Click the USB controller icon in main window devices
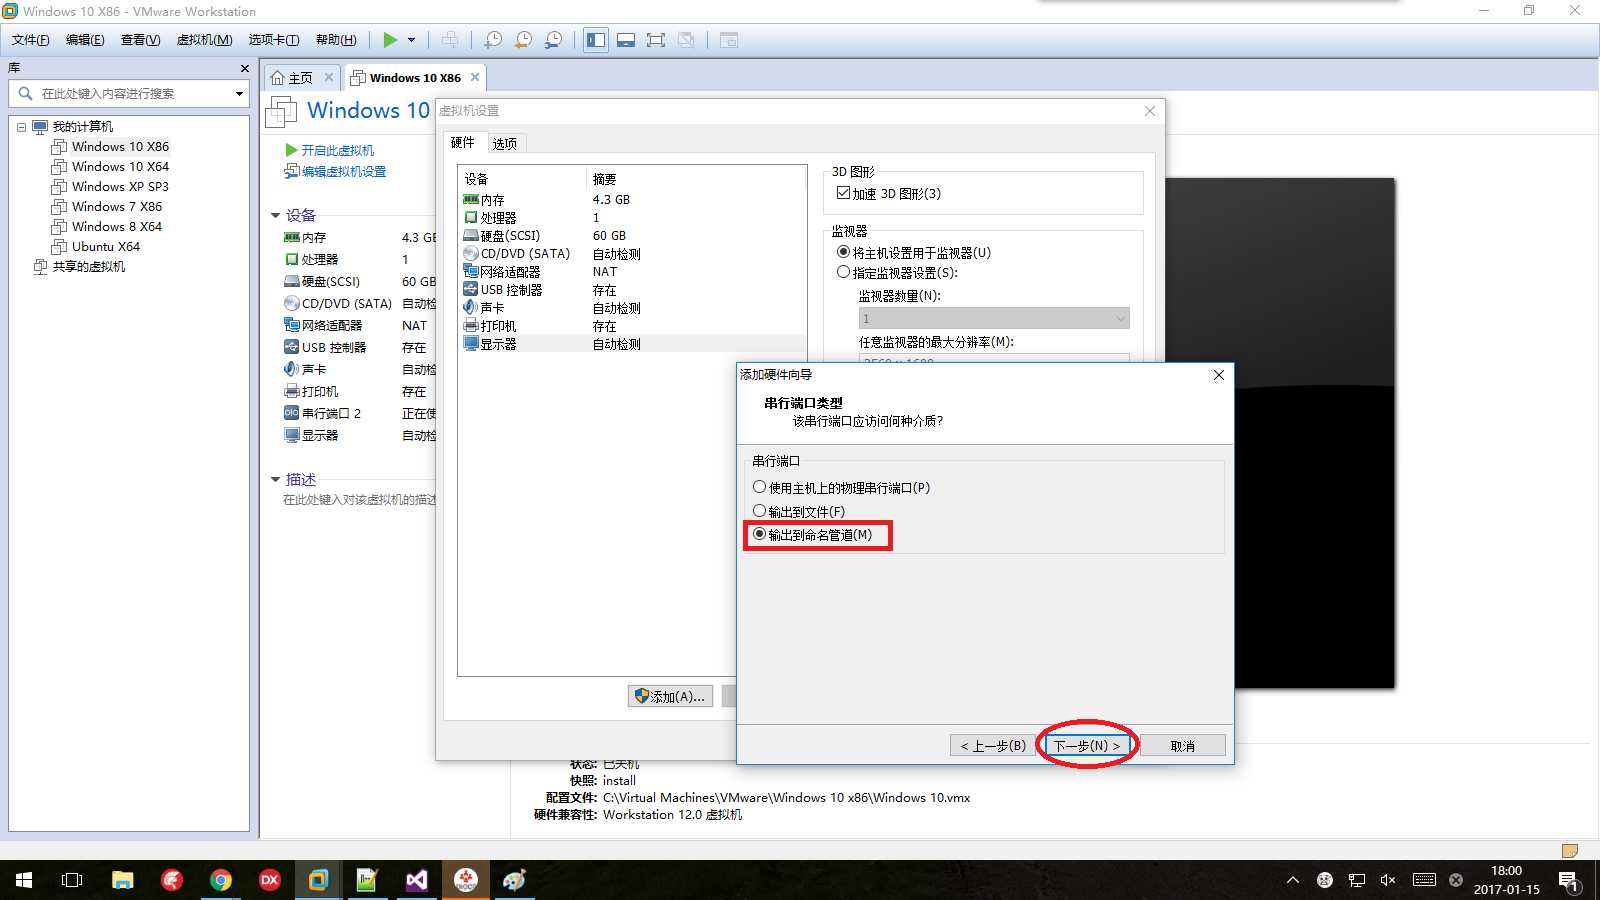The image size is (1600, 900). (292, 347)
